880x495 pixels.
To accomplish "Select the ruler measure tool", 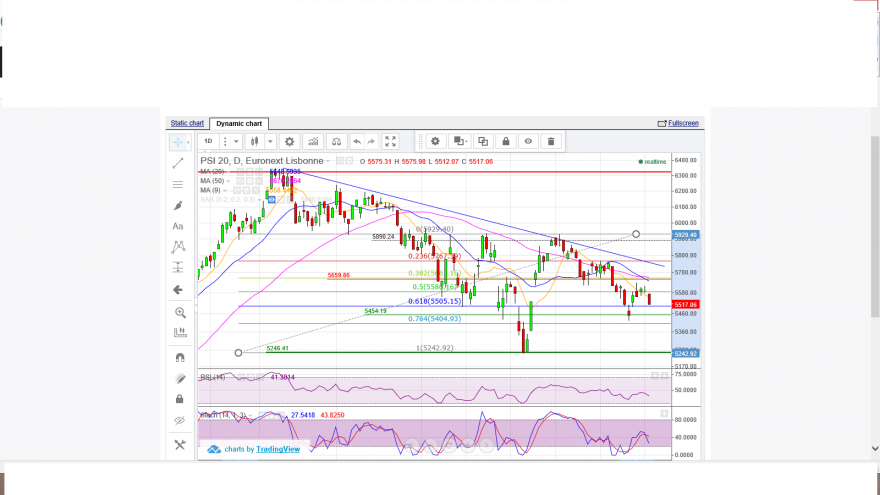I will tap(180, 332).
